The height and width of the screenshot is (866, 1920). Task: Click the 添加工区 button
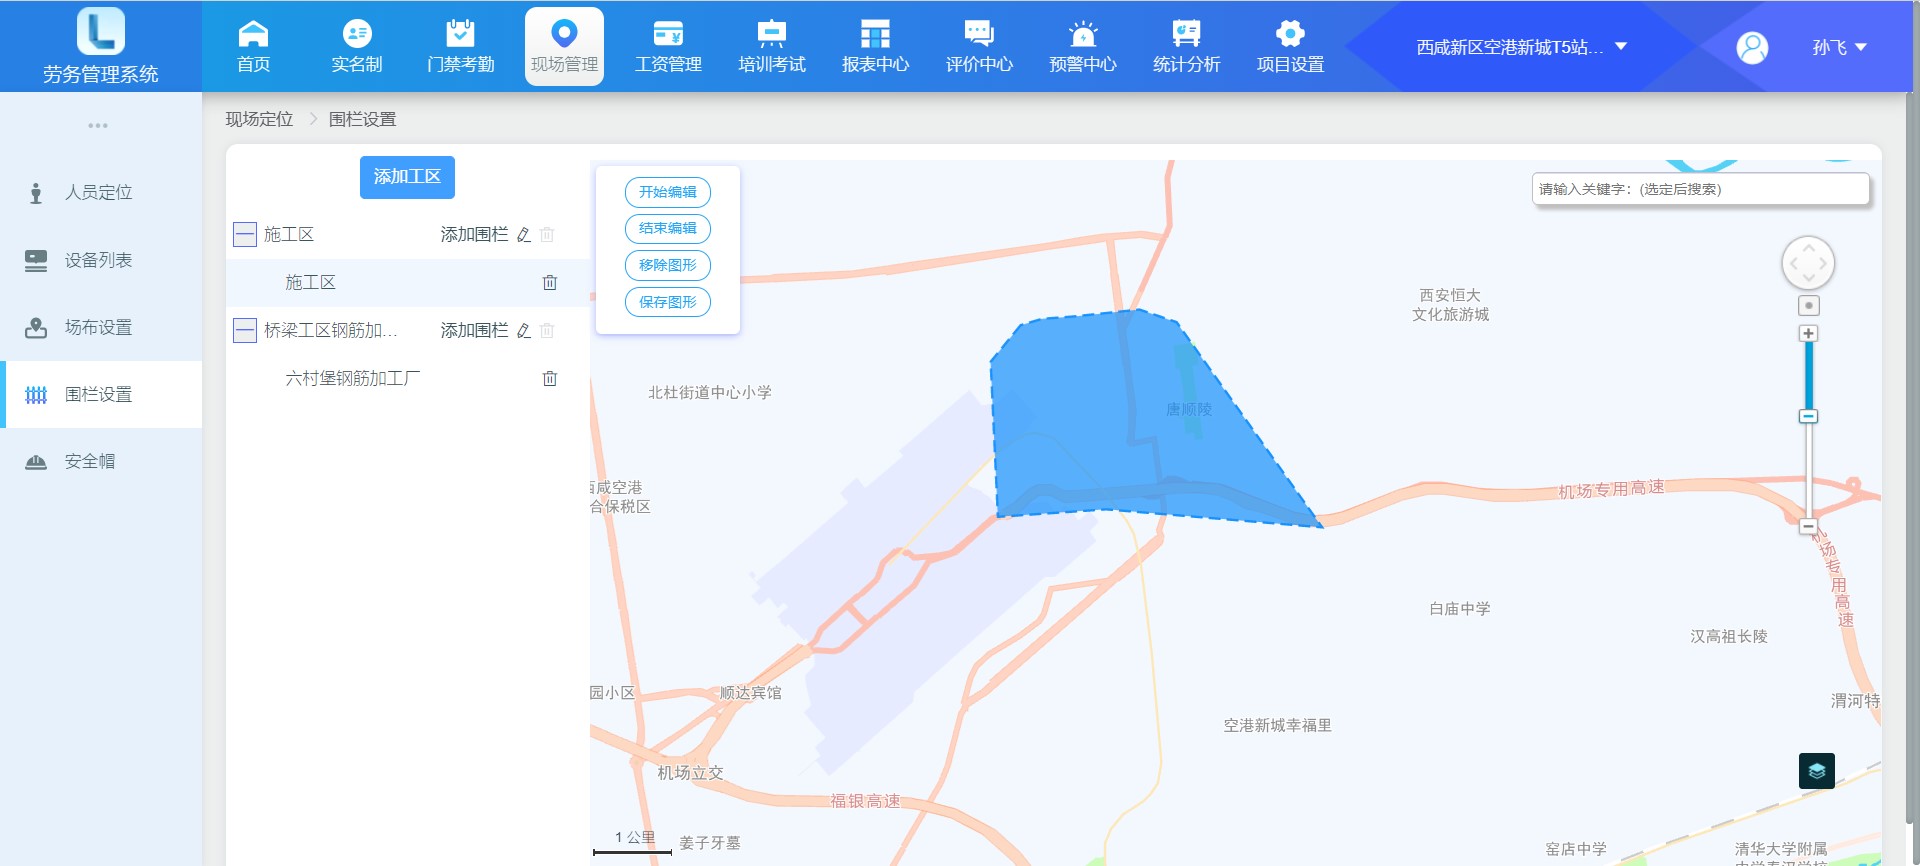[x=407, y=177]
